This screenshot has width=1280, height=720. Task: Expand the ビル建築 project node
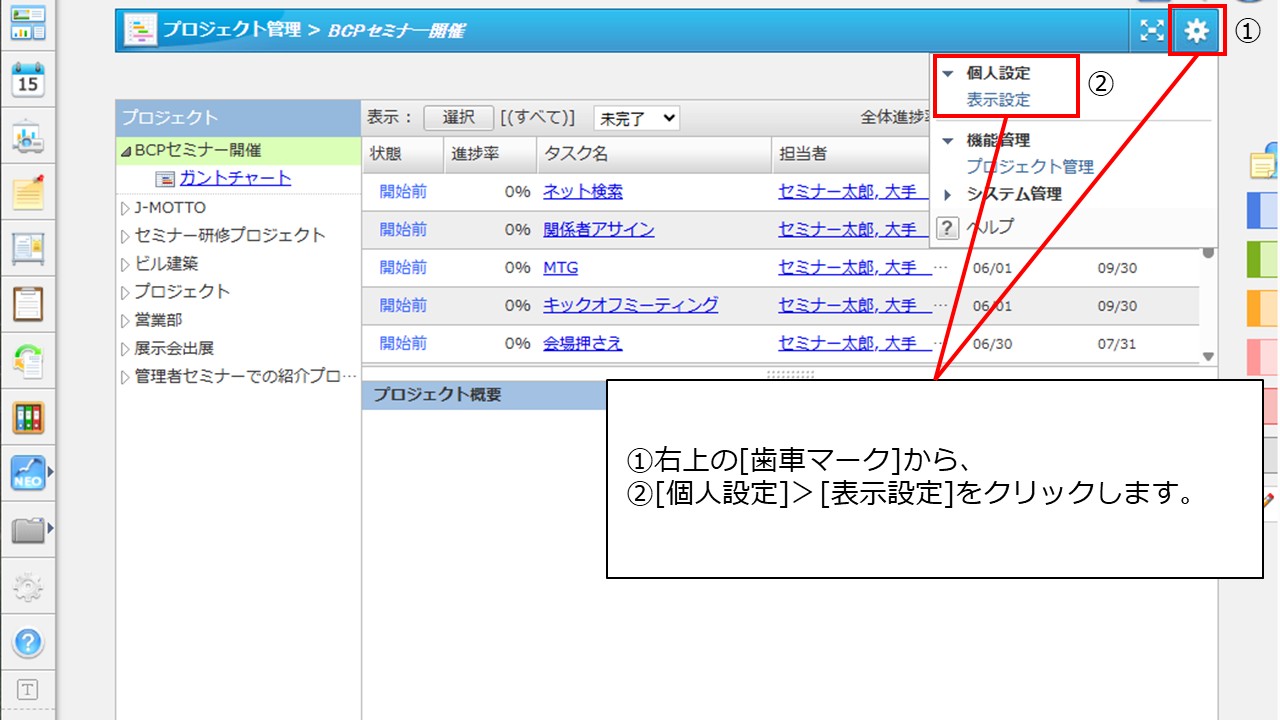pos(125,264)
